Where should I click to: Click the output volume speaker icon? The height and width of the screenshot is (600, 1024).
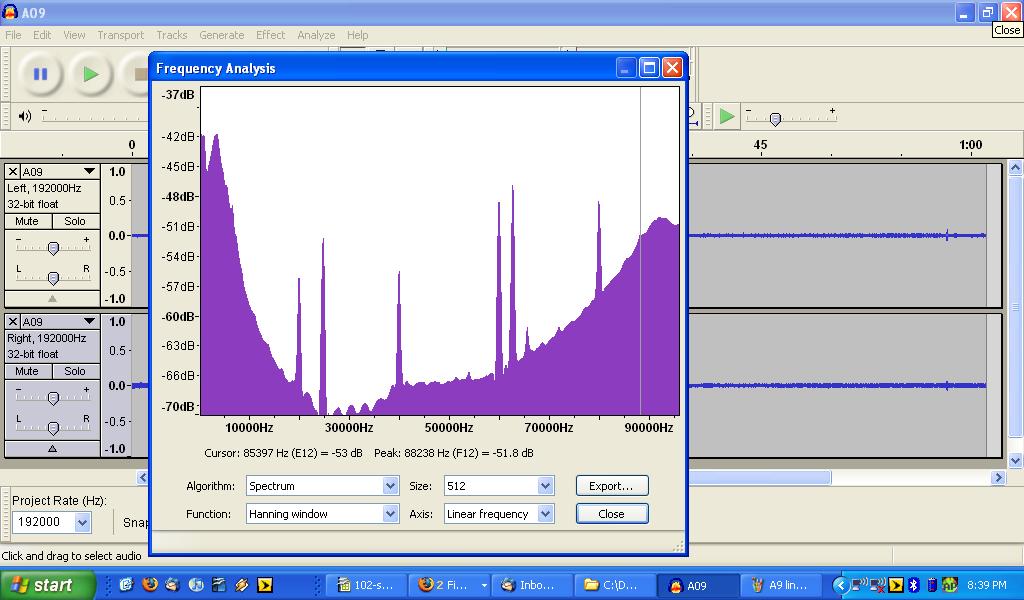pos(25,116)
